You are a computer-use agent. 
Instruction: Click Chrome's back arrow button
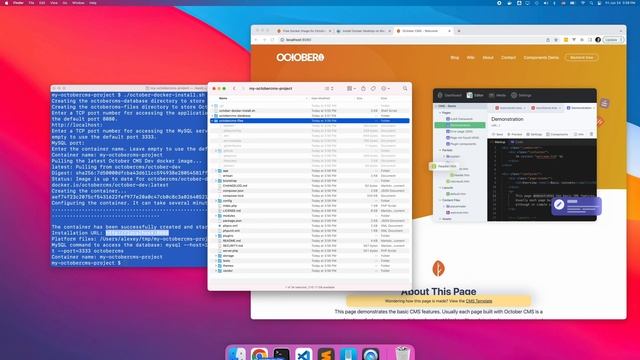point(256,40)
